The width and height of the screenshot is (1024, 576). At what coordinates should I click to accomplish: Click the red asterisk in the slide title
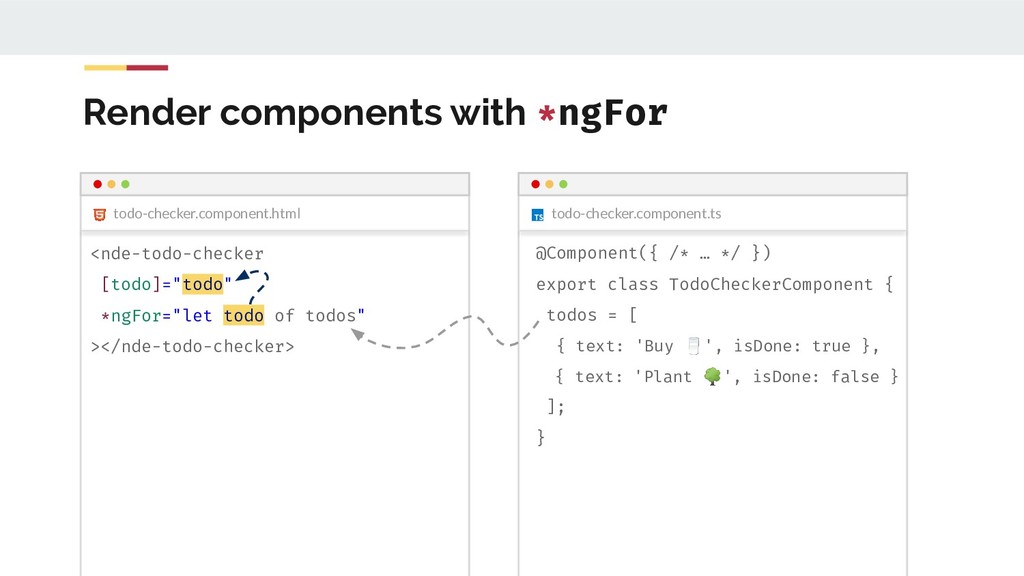(x=546, y=115)
